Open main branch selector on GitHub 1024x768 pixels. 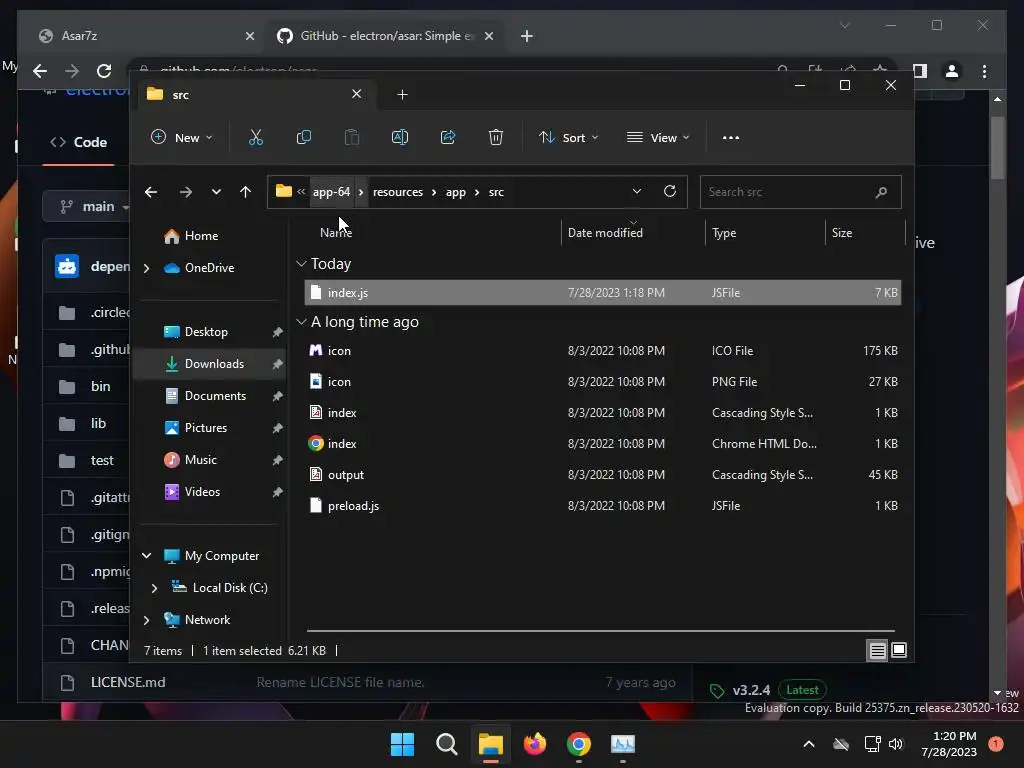[88, 206]
